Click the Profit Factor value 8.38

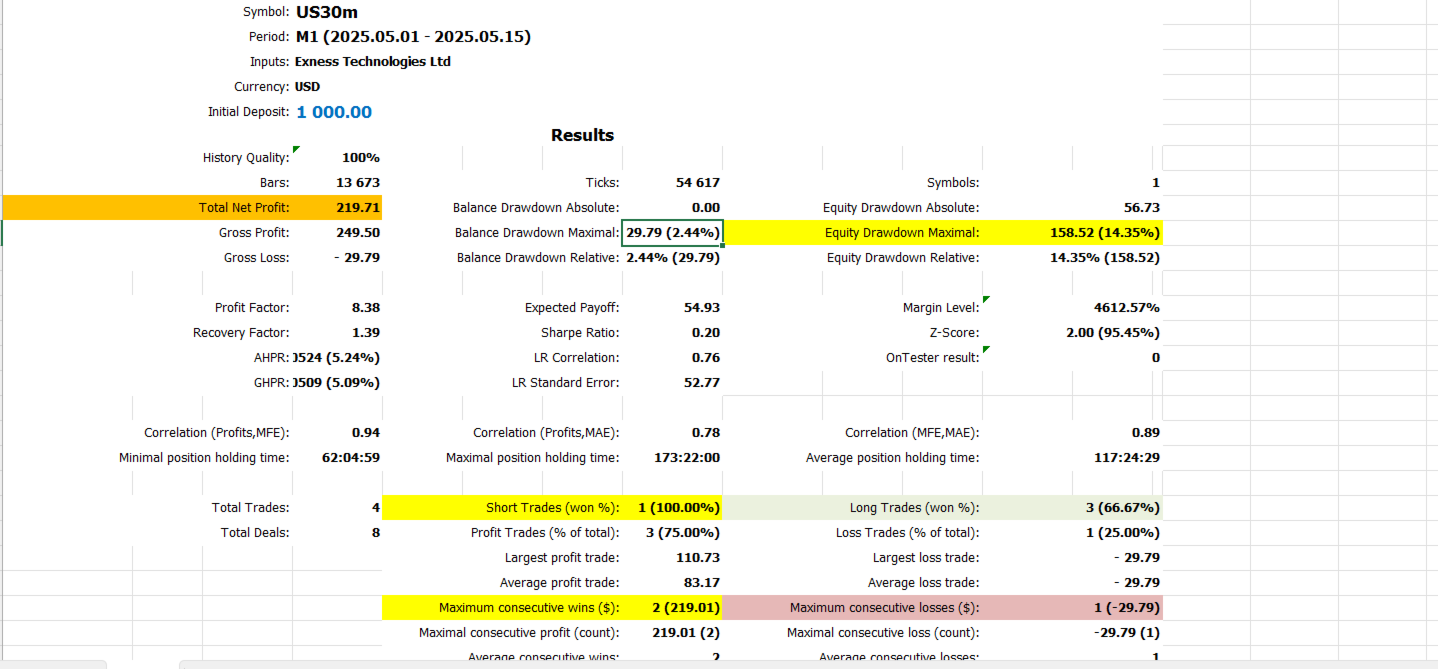click(366, 308)
